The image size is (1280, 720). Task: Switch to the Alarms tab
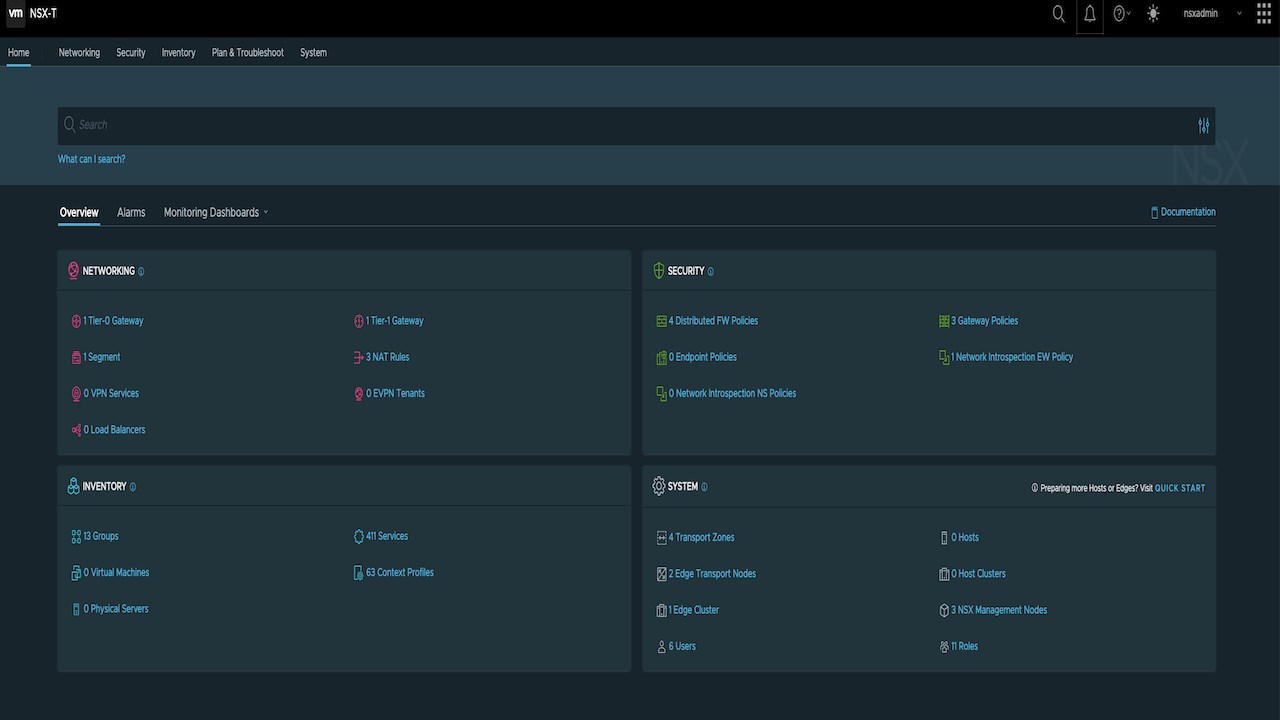131,212
